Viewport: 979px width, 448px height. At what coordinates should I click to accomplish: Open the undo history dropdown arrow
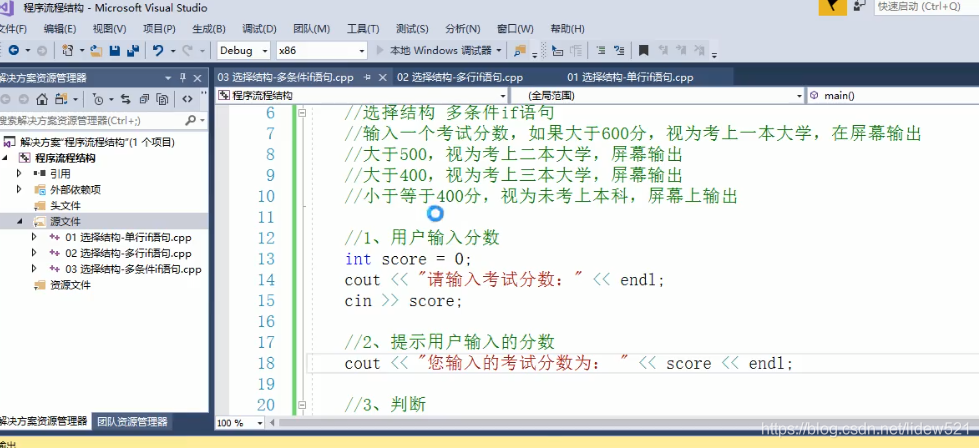click(172, 51)
